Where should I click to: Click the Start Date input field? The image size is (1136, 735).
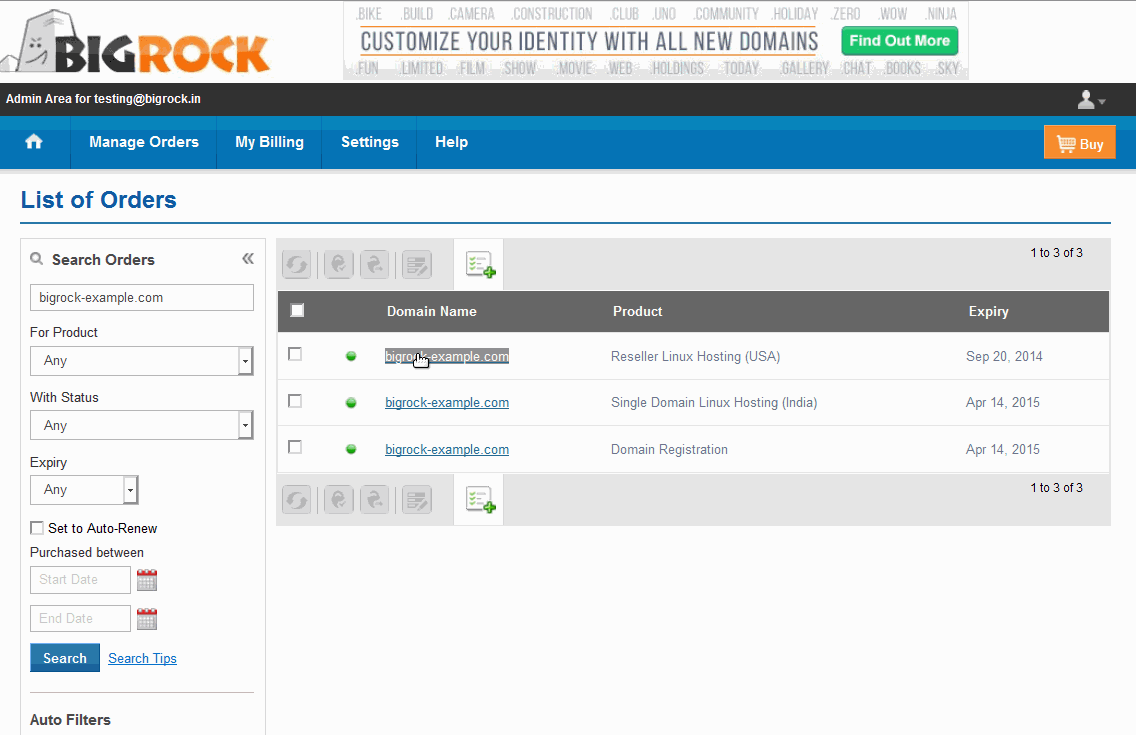click(x=80, y=580)
